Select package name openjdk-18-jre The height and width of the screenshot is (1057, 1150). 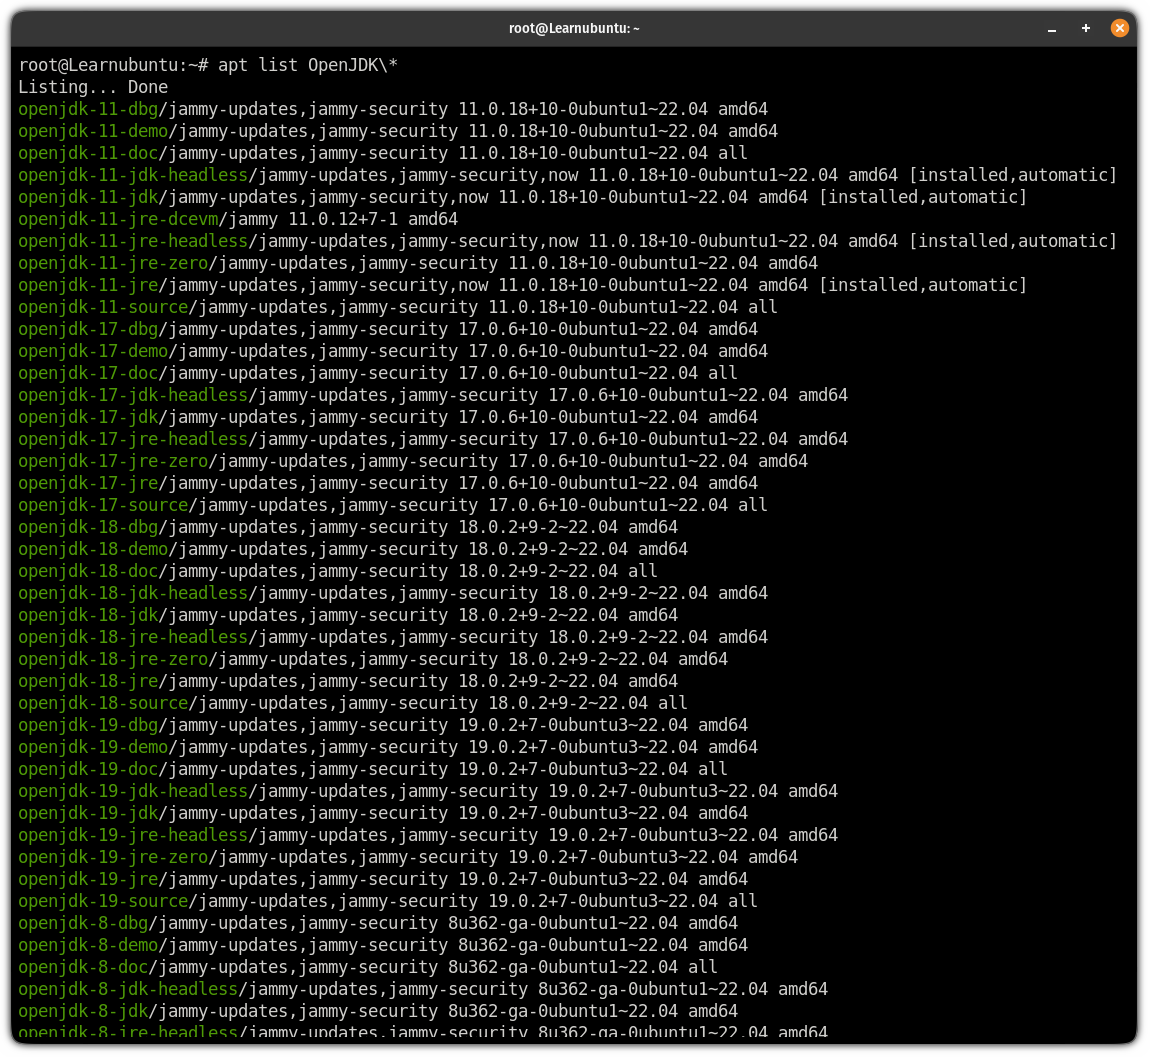tap(88, 681)
